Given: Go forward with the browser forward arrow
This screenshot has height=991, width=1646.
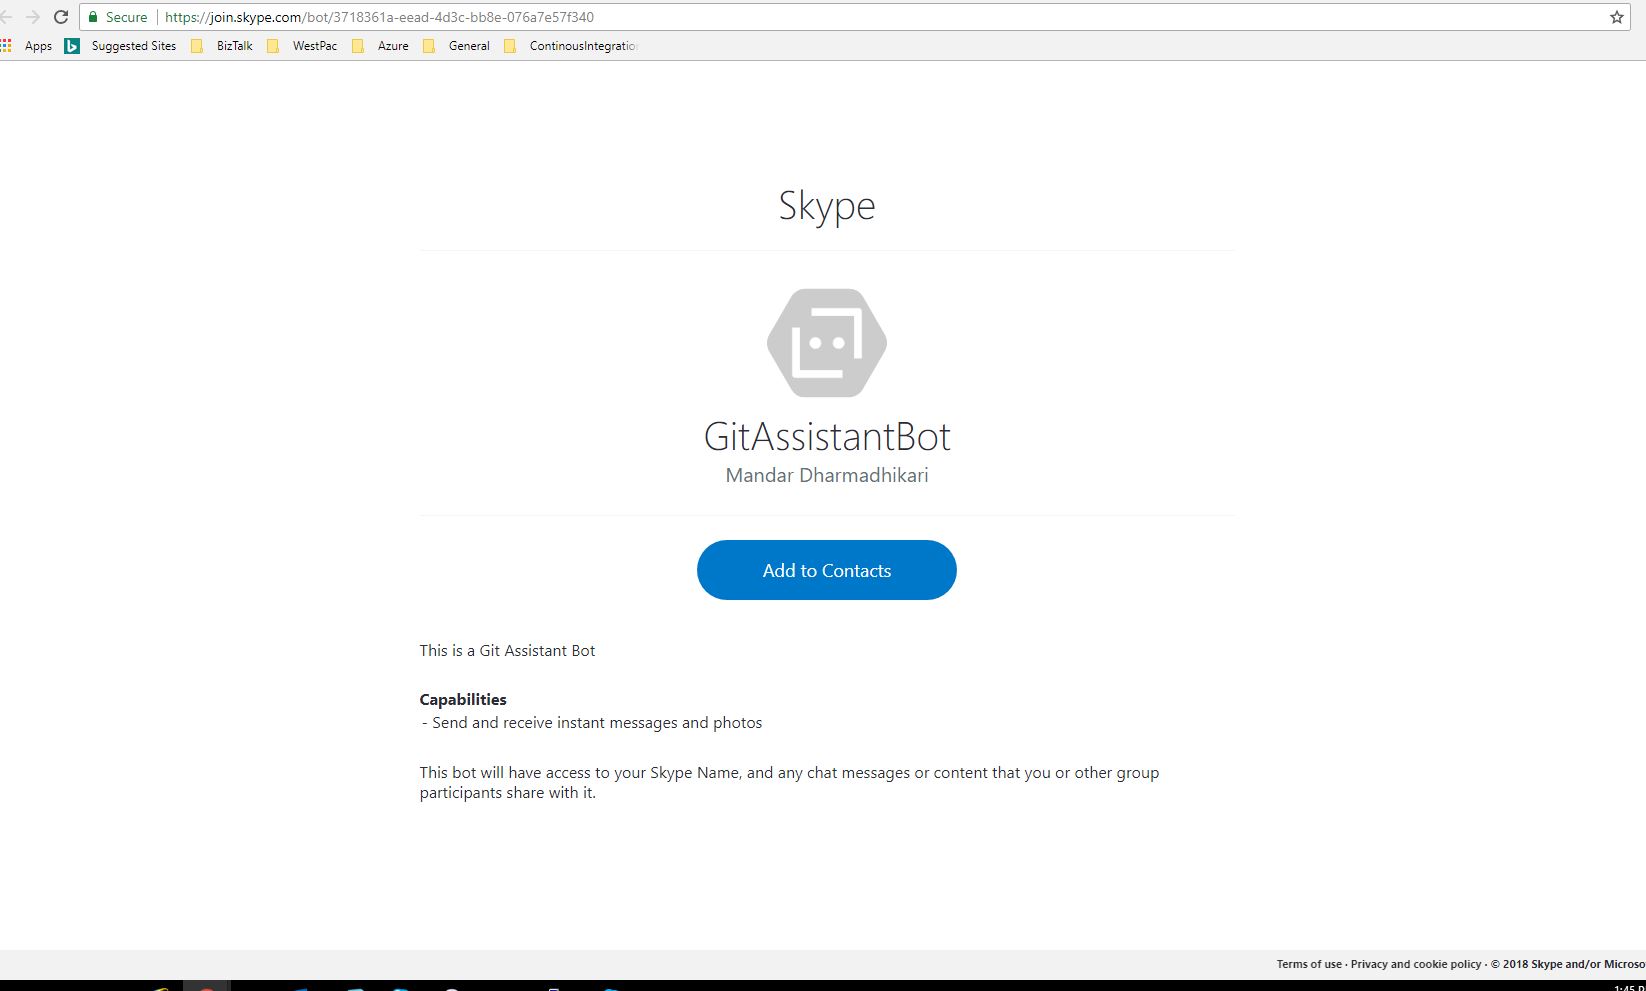Looking at the screenshot, I should click(32, 17).
